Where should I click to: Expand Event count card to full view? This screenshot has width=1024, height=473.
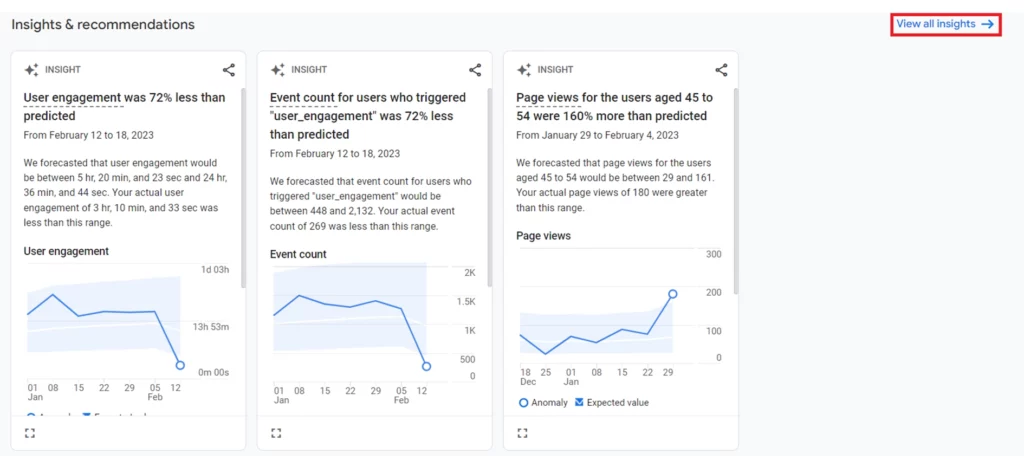(276, 433)
